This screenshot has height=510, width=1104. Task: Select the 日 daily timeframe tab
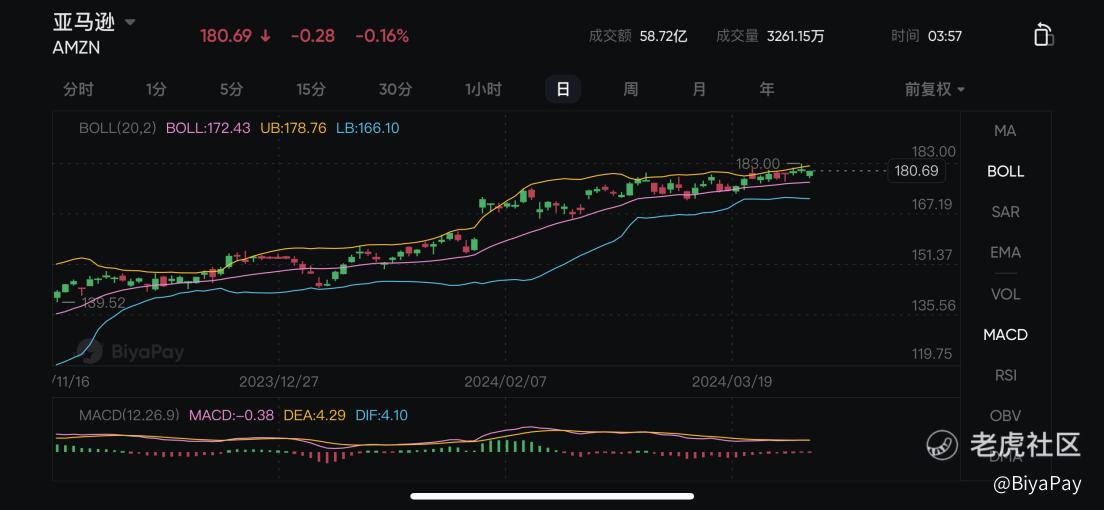pos(563,89)
